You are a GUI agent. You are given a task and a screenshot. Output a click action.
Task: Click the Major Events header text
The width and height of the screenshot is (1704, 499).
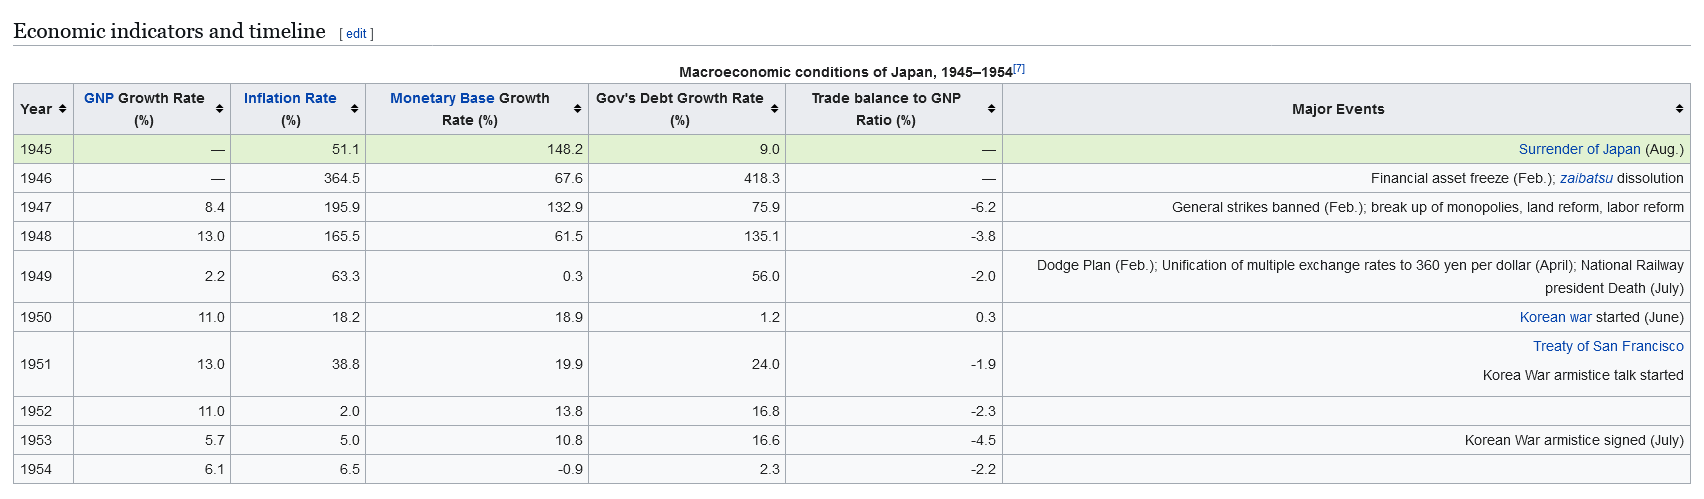pyautogui.click(x=1338, y=109)
